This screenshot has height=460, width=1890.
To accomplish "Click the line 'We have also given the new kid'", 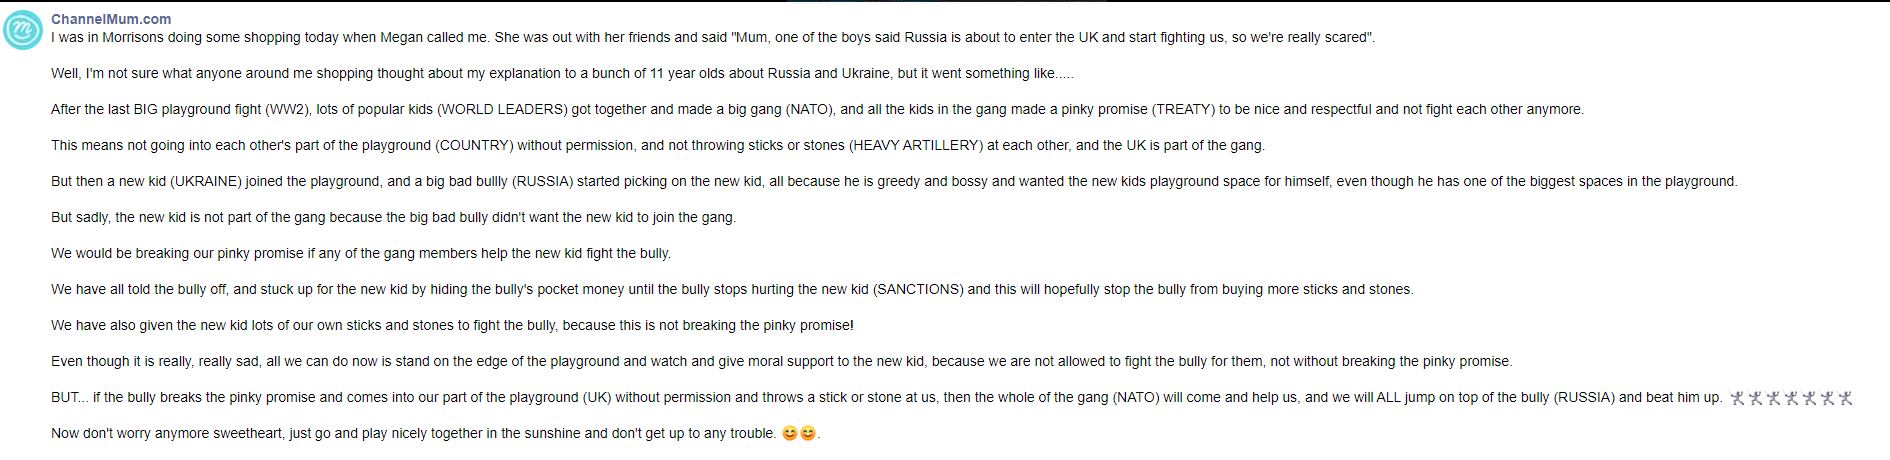I will point(452,325).
